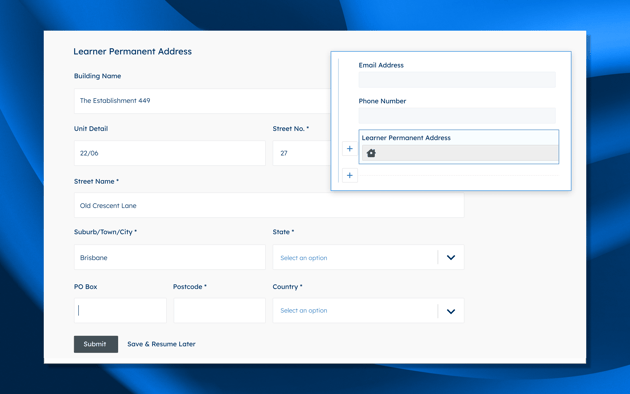This screenshot has width=630, height=394.
Task: Focus the Building Name input field
Action: pos(202,101)
